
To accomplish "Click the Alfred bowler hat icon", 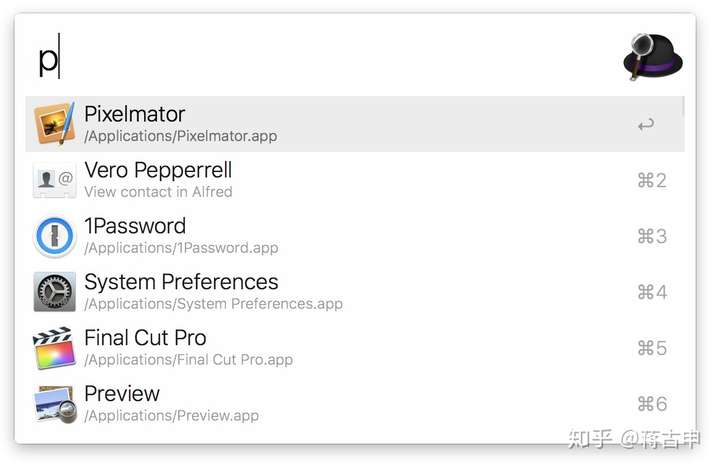I will [x=652, y=56].
